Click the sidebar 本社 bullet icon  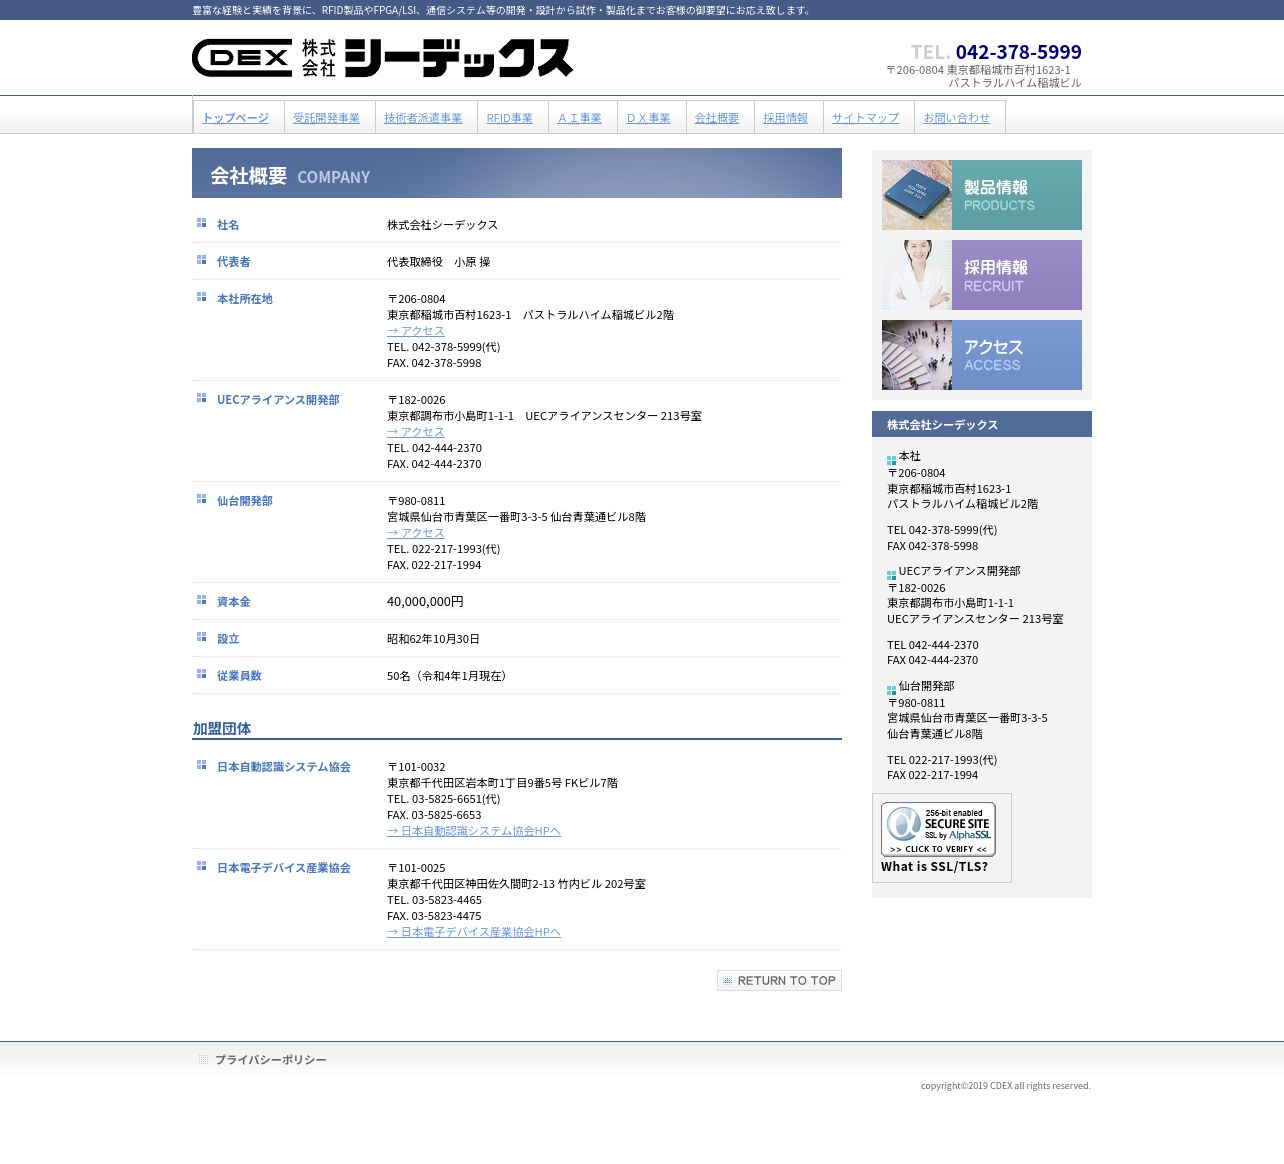892,461
